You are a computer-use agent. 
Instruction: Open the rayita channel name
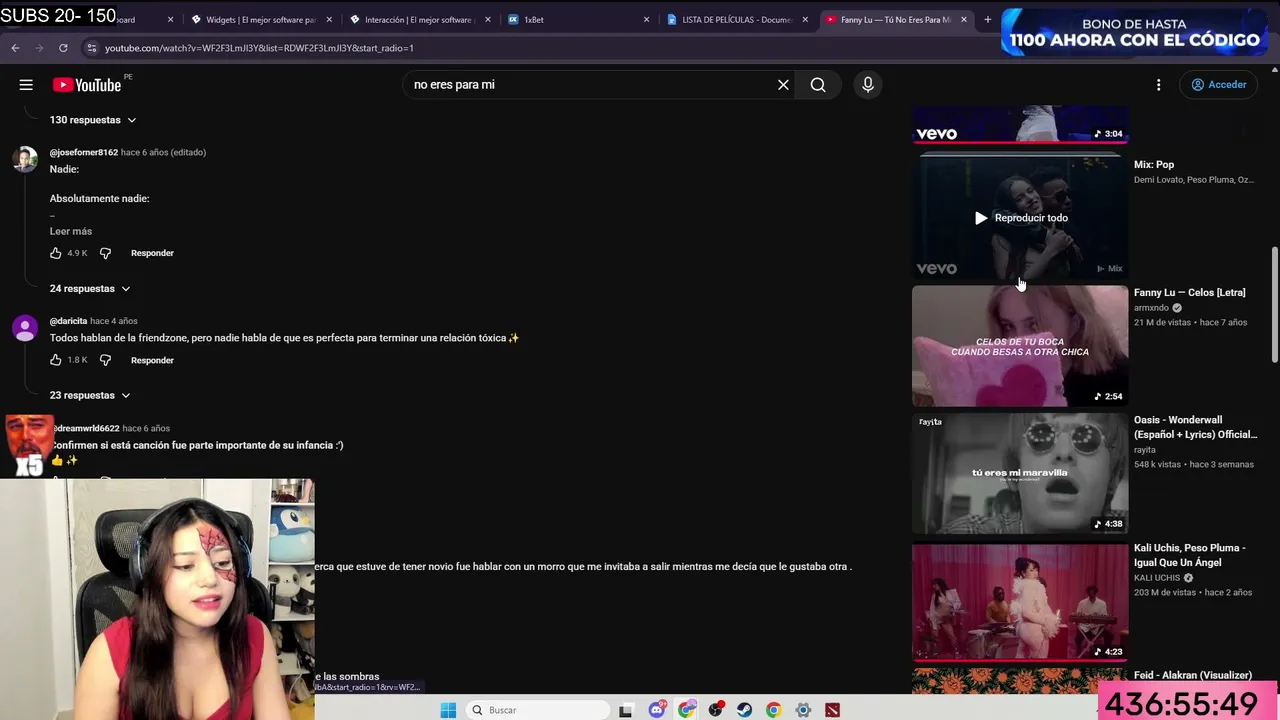coord(1145,450)
